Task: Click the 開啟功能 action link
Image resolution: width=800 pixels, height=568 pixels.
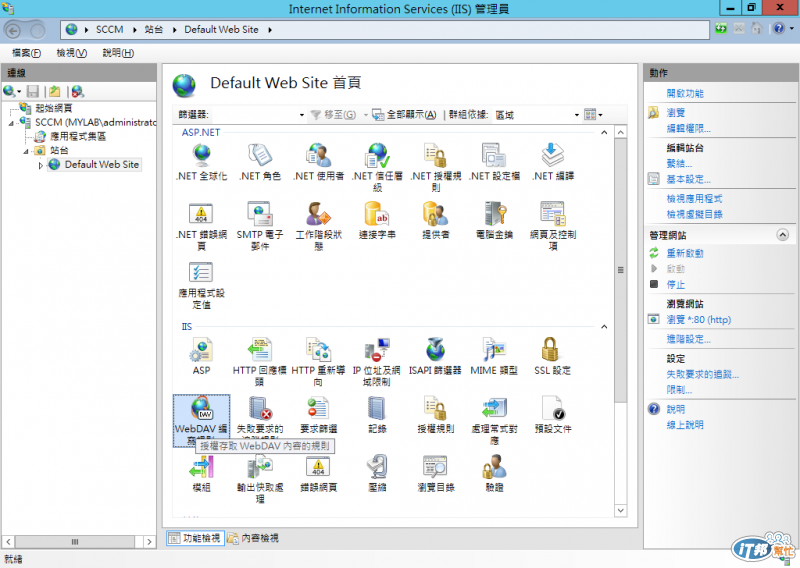Action: click(685, 93)
